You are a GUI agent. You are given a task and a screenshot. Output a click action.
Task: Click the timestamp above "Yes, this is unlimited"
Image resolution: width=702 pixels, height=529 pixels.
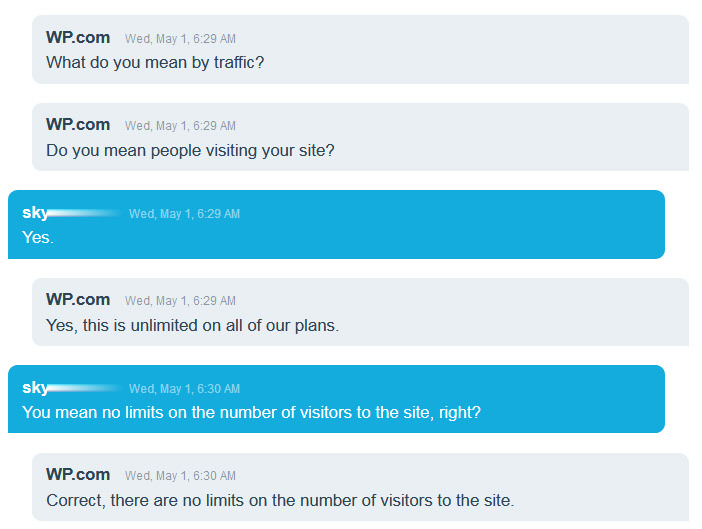[180, 301]
